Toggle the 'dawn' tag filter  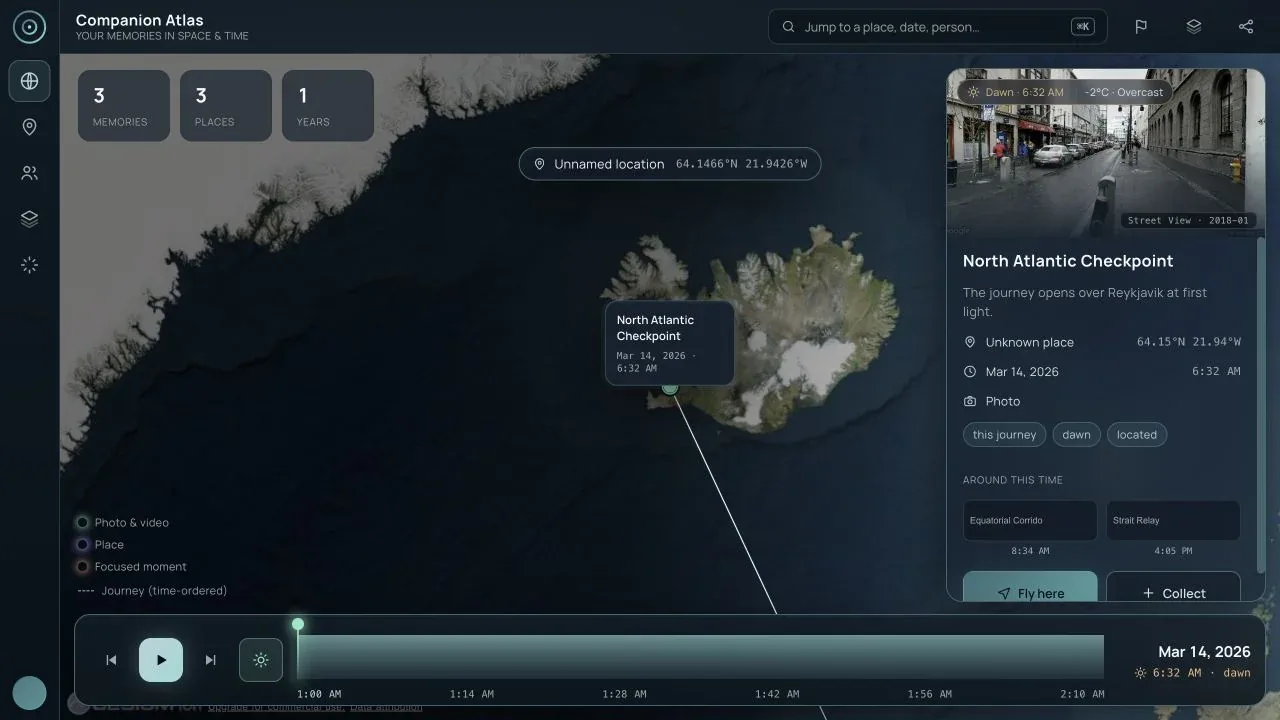click(x=1076, y=435)
